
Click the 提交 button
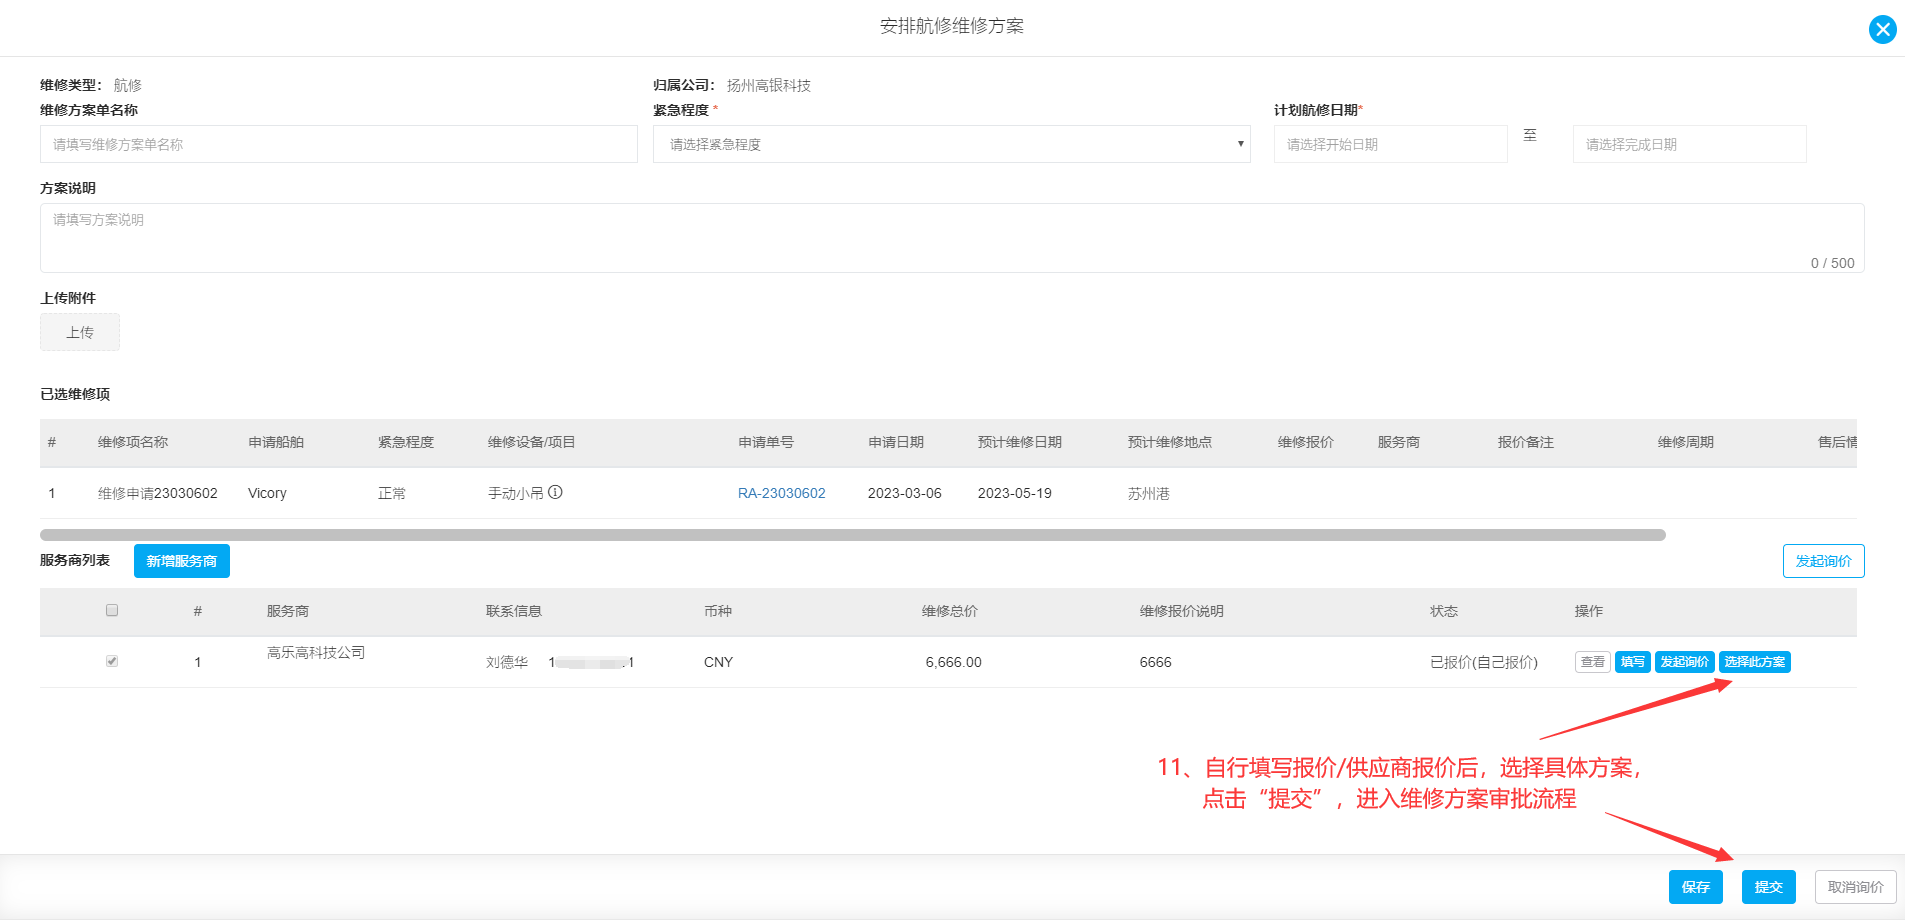pos(1768,887)
